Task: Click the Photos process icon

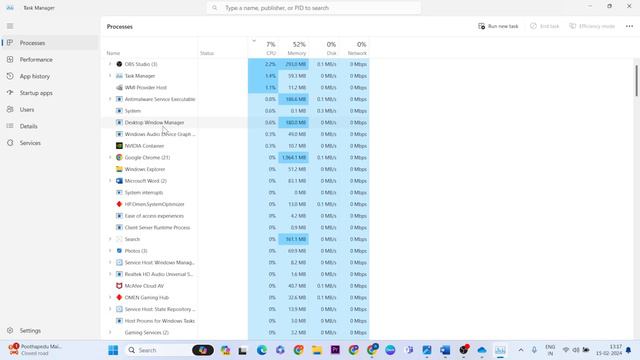Action: coord(119,251)
